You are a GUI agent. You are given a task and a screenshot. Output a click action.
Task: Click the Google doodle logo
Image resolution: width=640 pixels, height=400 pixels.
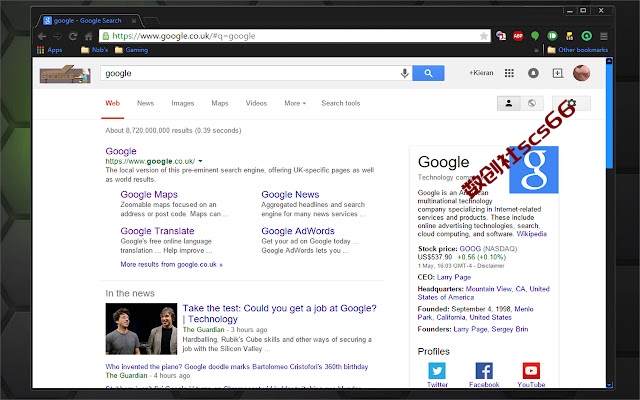click(x=65, y=74)
